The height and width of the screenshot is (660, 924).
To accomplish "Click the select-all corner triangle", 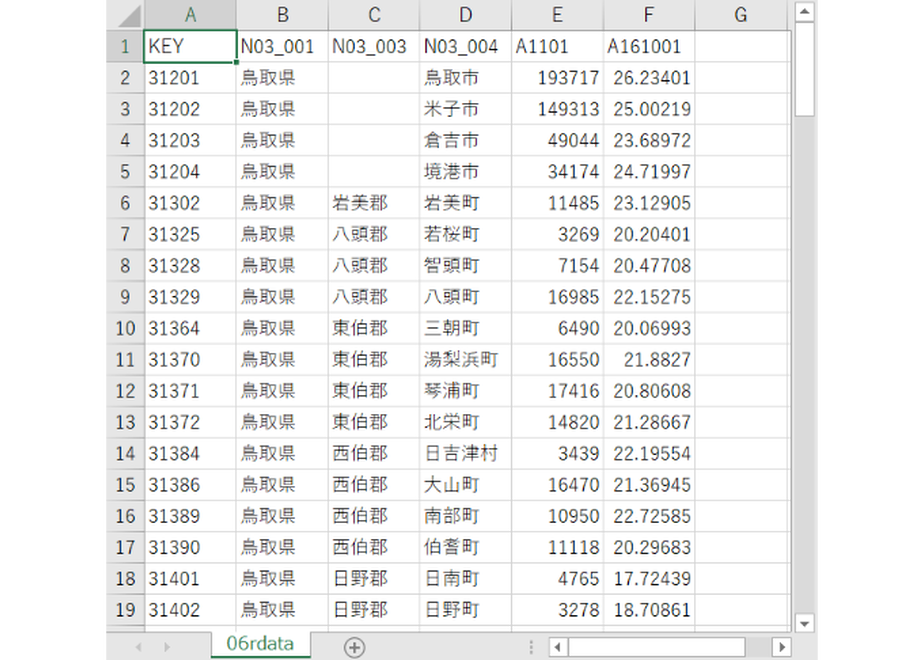I will (x=129, y=16).
